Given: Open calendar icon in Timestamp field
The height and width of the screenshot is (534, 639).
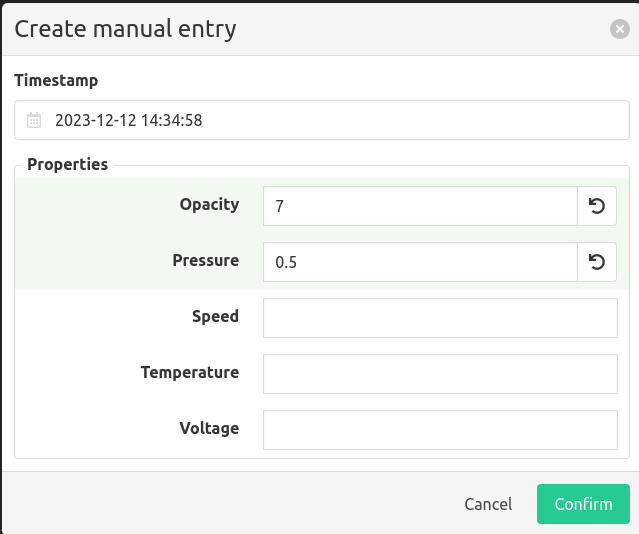Looking at the screenshot, I should click(x=34, y=120).
